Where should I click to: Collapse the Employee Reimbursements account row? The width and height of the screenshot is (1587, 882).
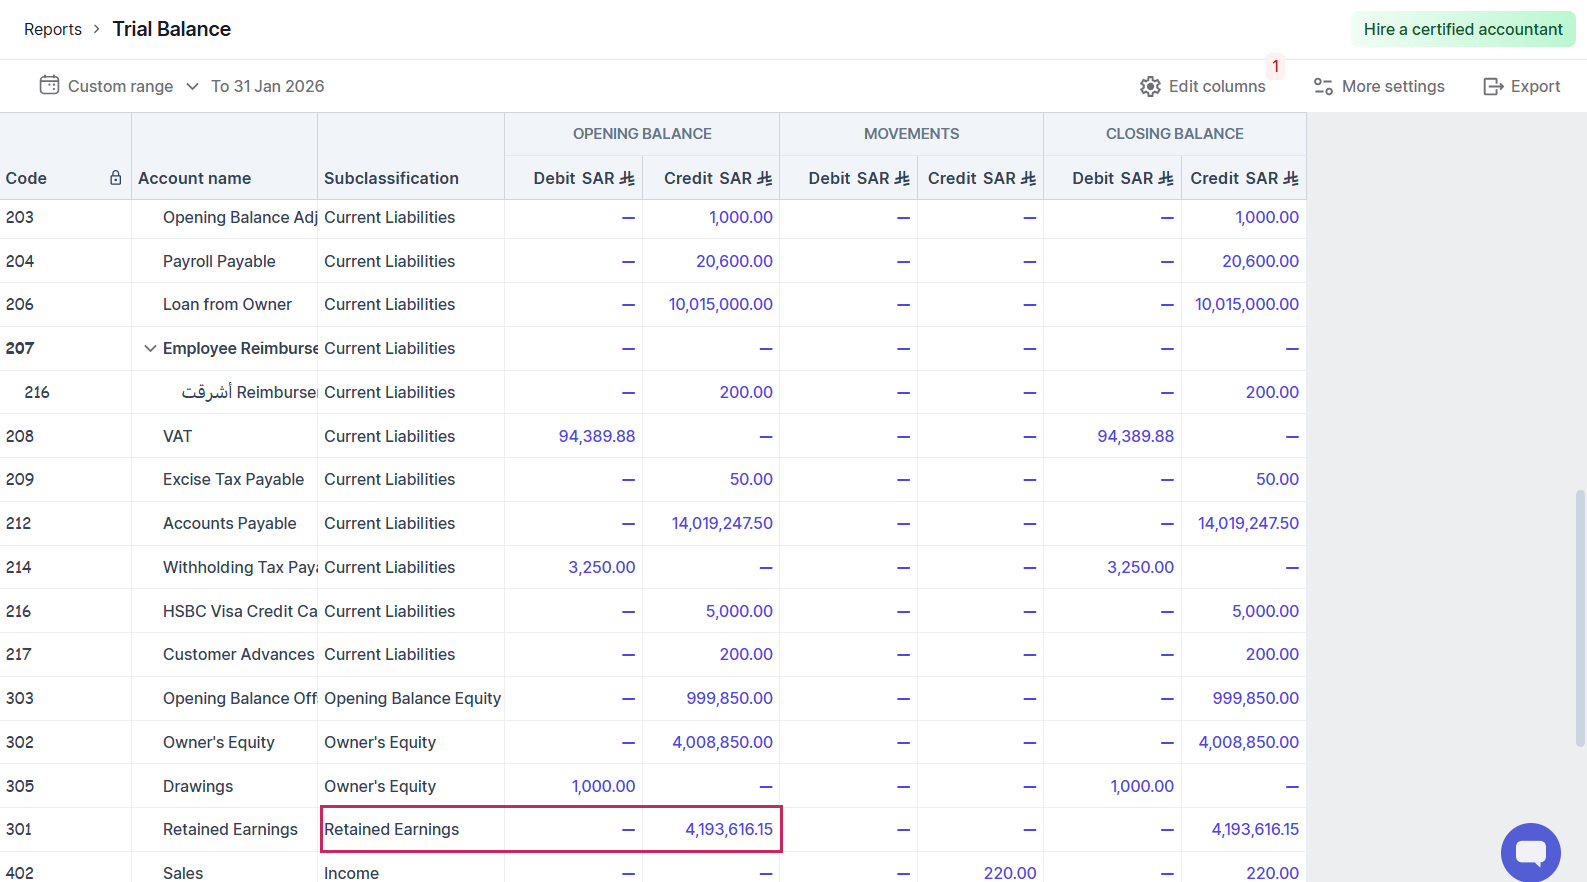[x=150, y=348]
